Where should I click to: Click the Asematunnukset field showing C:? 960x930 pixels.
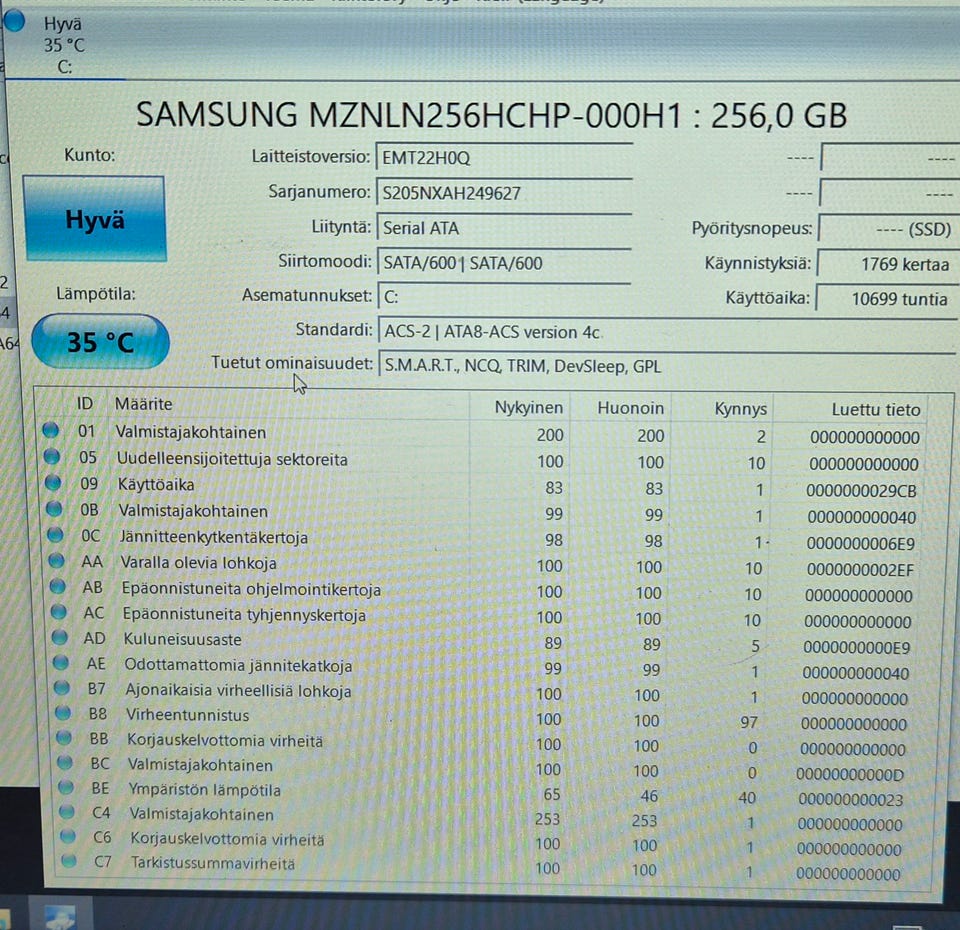click(x=504, y=297)
